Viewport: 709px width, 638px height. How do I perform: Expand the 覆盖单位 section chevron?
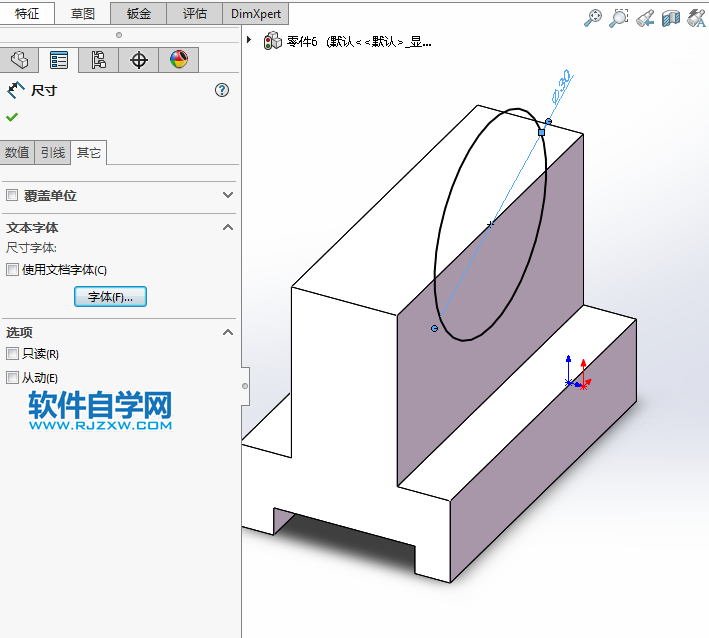[x=228, y=195]
